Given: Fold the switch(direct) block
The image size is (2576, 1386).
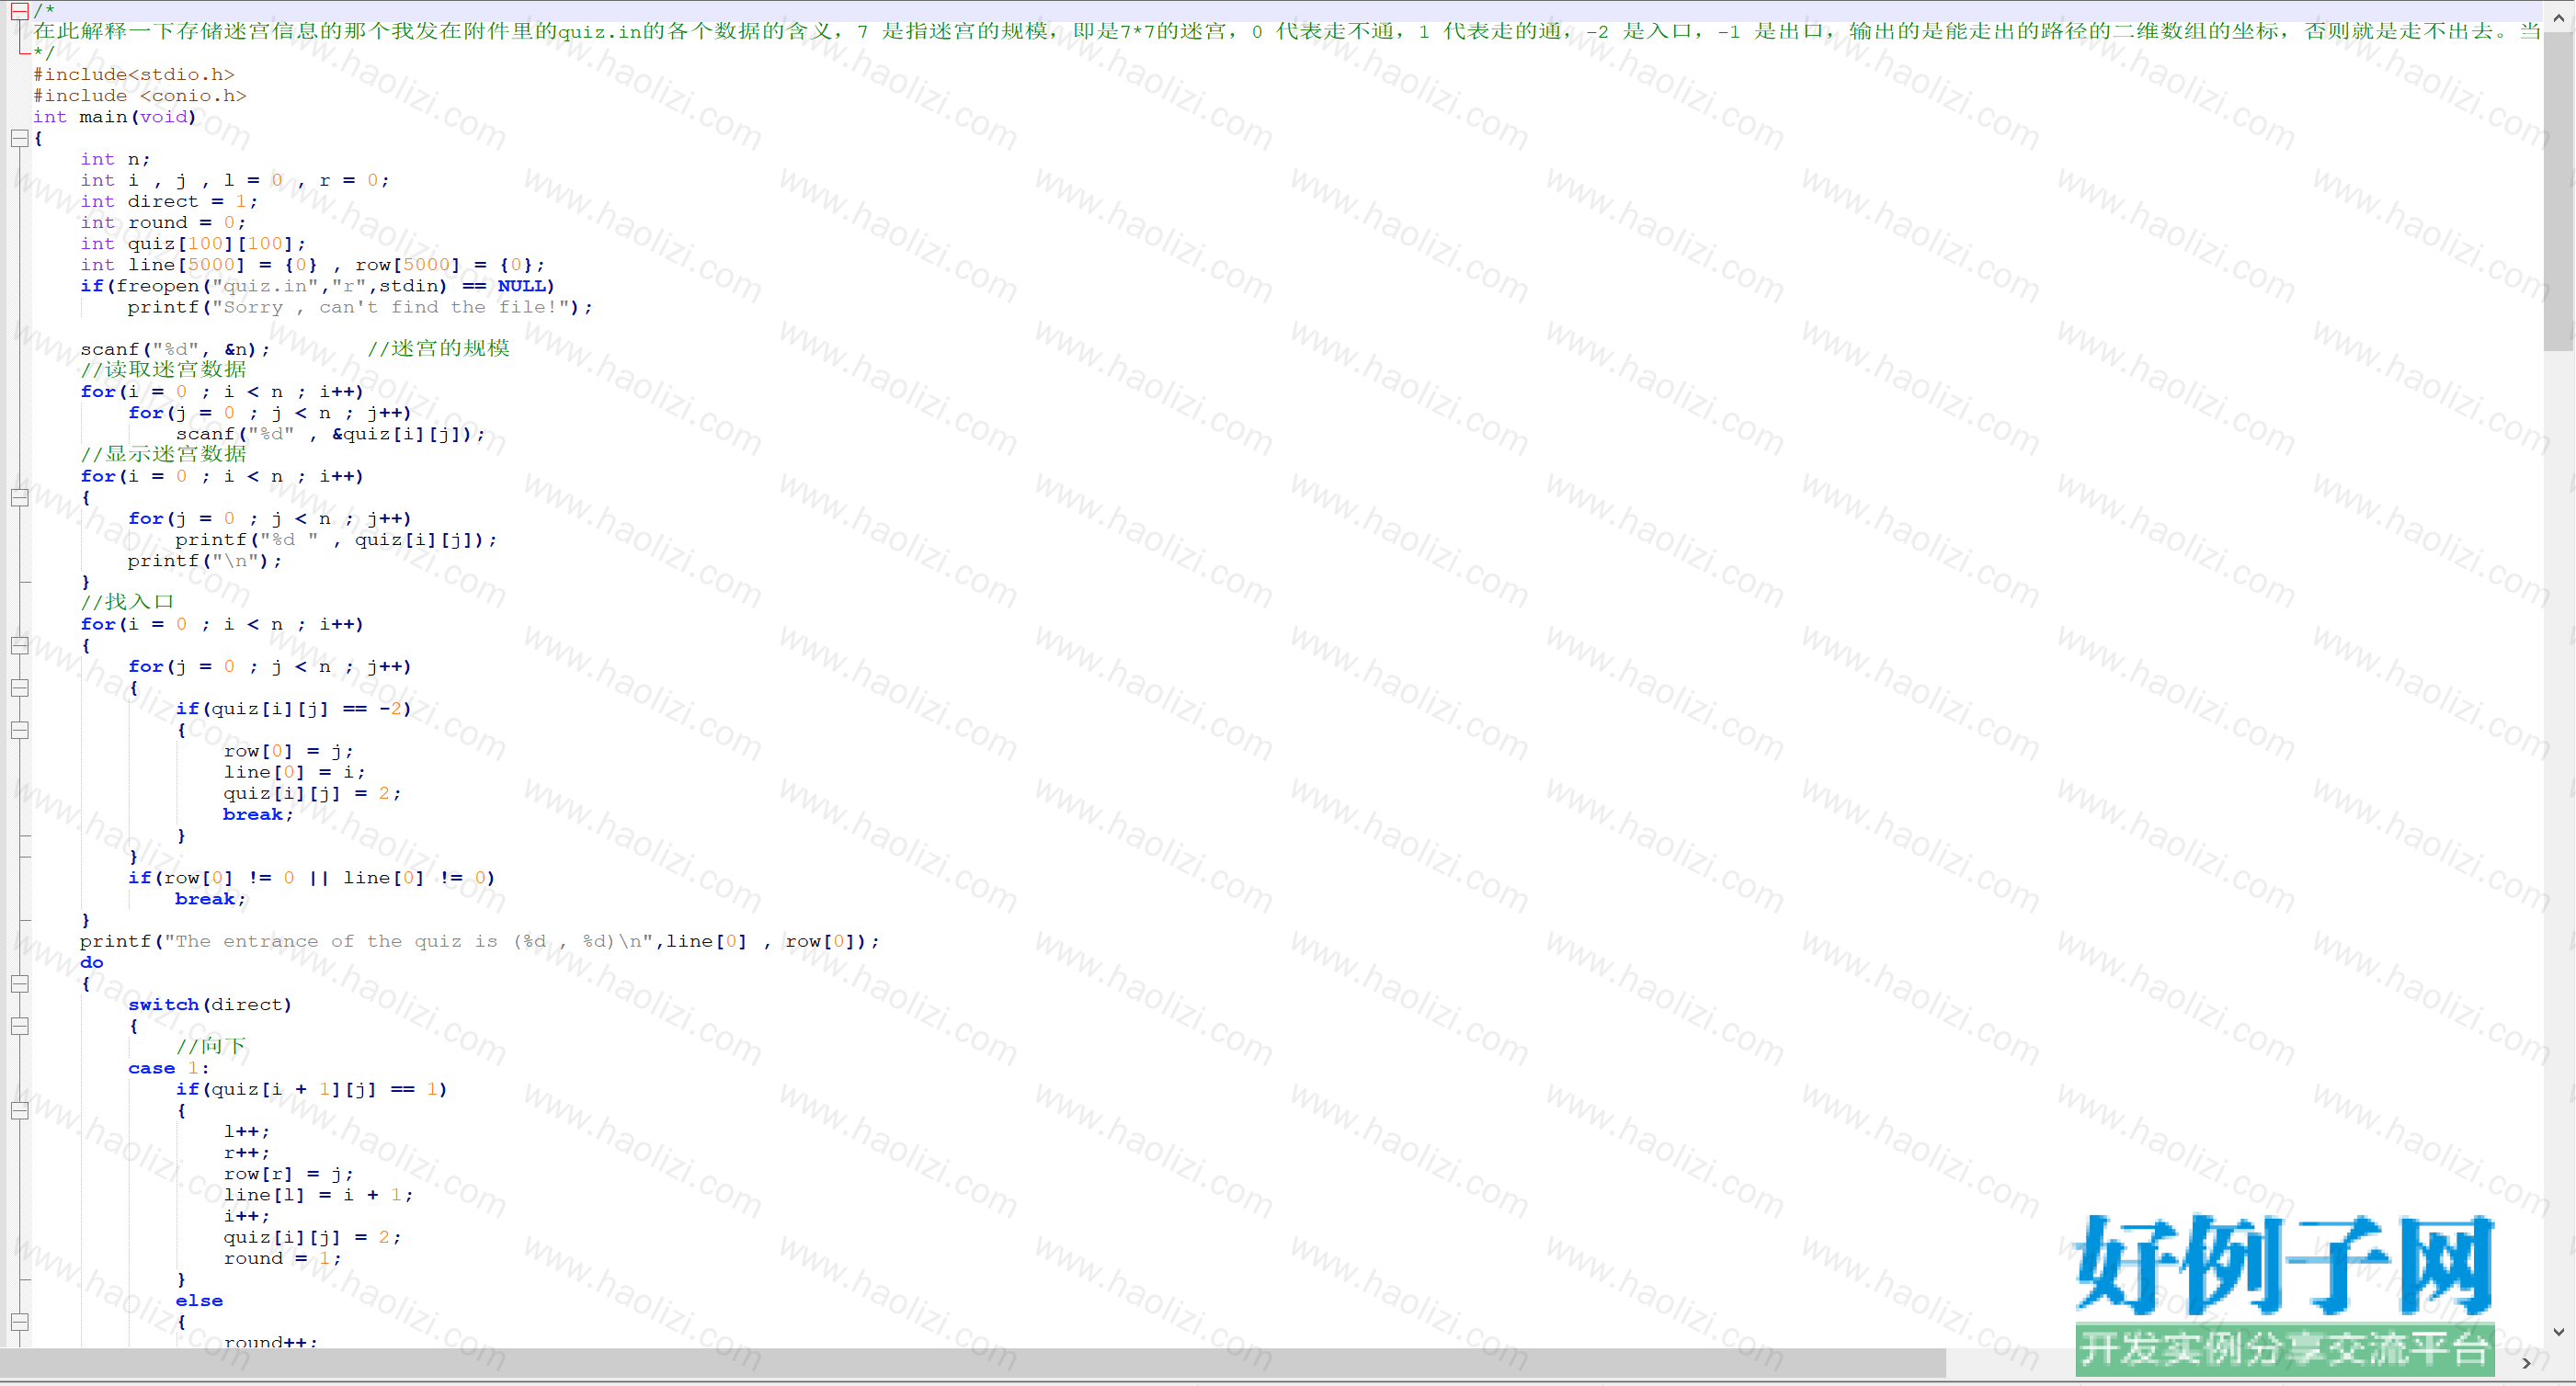Looking at the screenshot, I should coord(19,1026).
